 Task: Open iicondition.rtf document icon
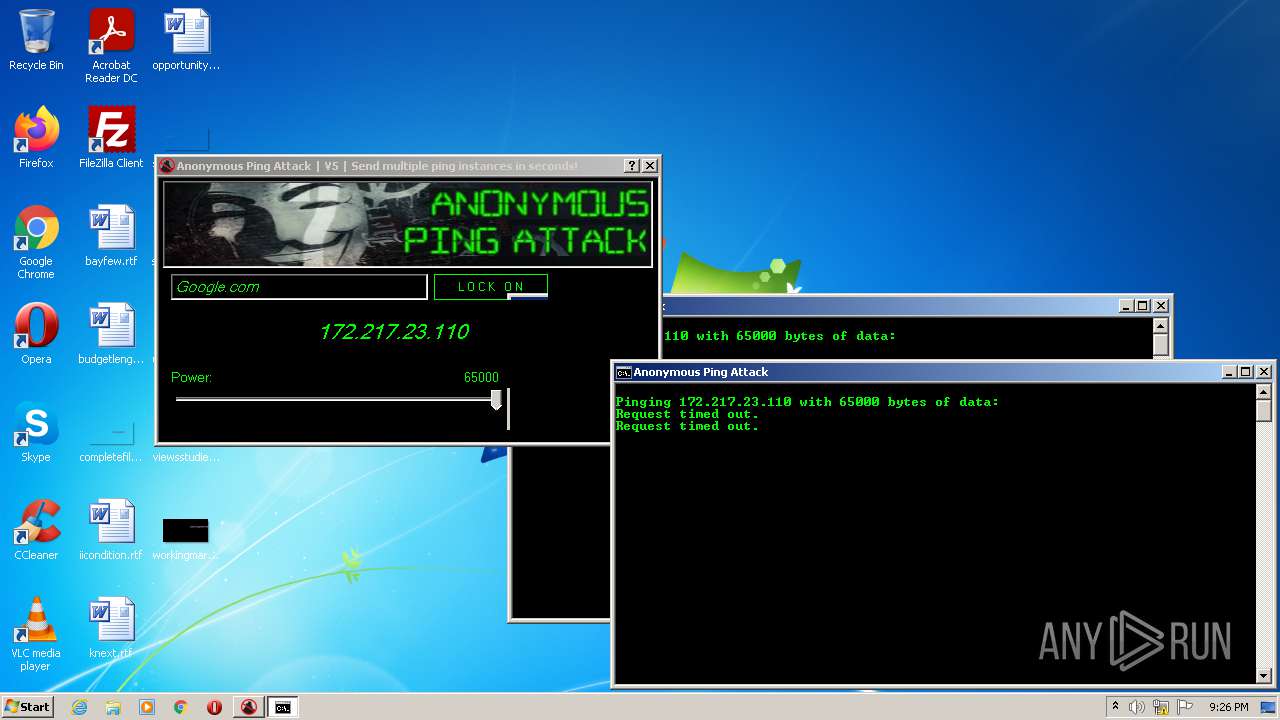pyautogui.click(x=111, y=530)
